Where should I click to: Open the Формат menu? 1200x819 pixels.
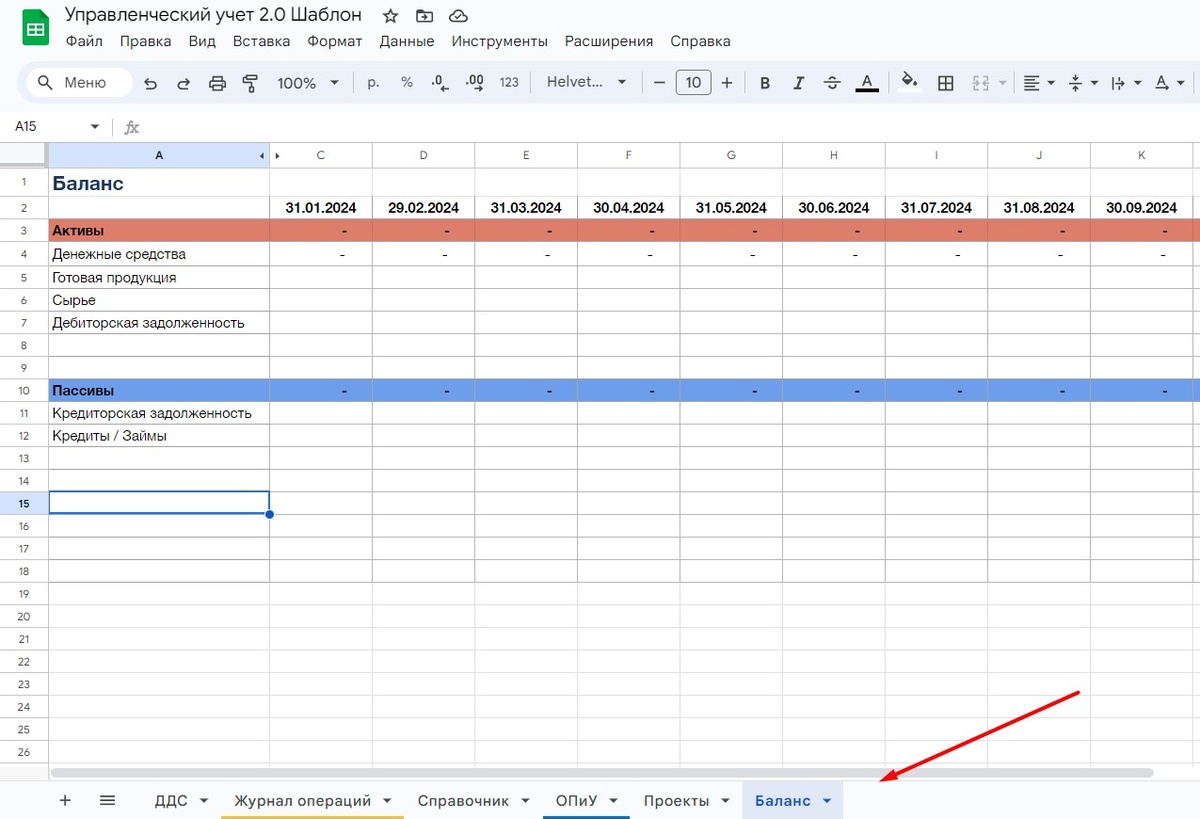point(335,41)
